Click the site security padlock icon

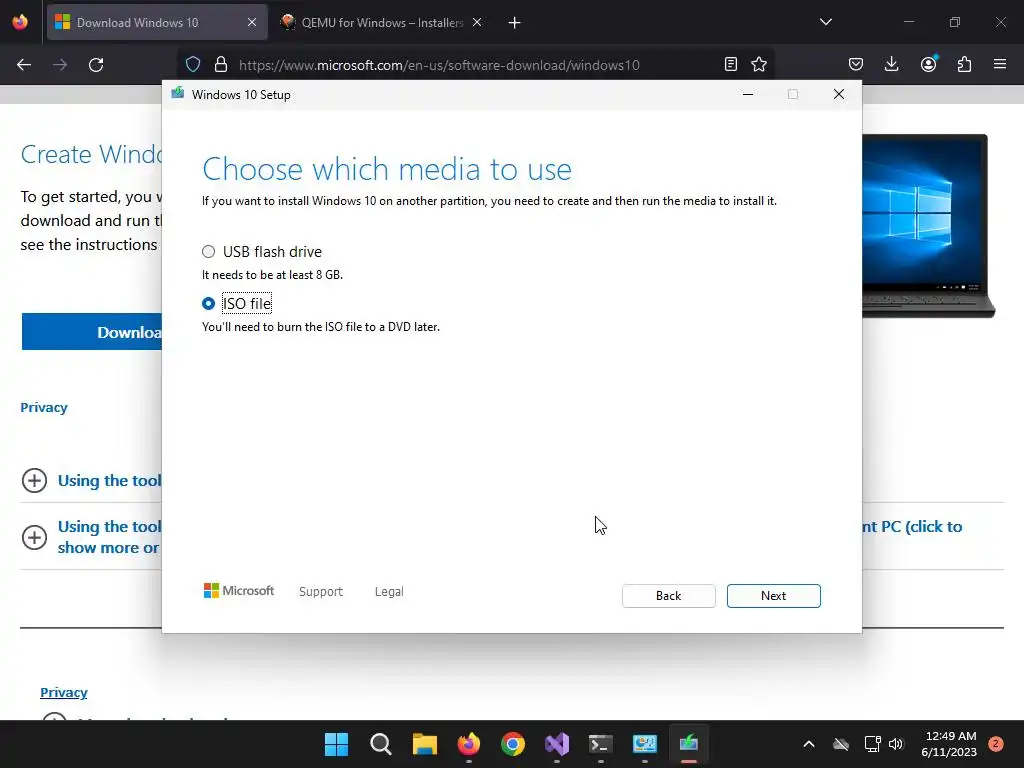(x=221, y=65)
